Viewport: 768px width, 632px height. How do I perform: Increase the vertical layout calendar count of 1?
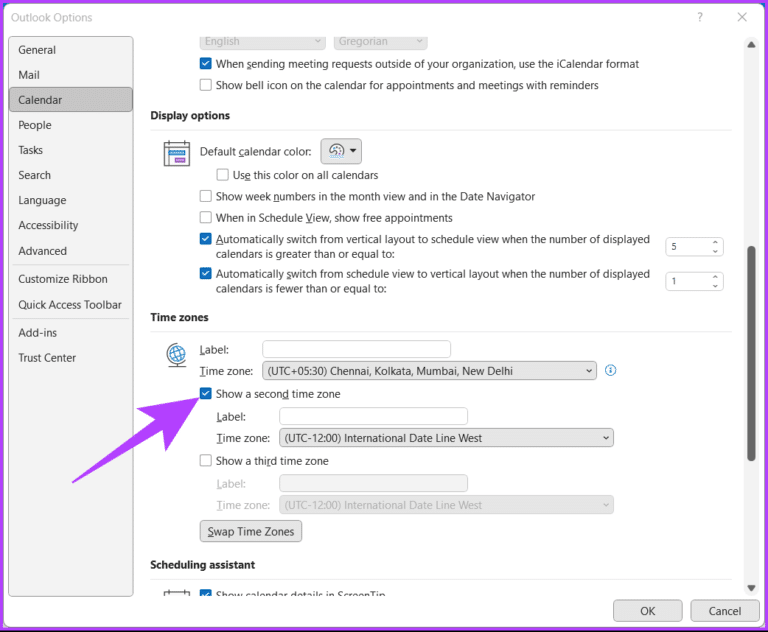pos(715,277)
